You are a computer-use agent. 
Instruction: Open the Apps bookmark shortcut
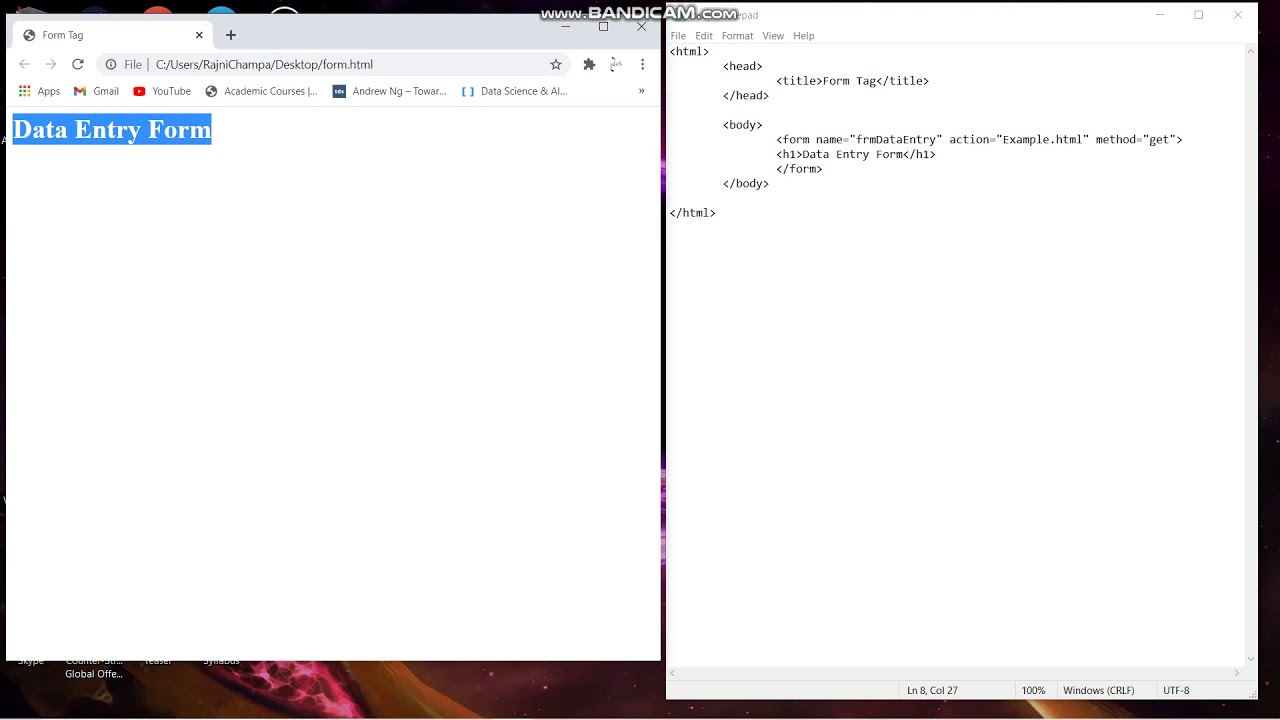[39, 91]
